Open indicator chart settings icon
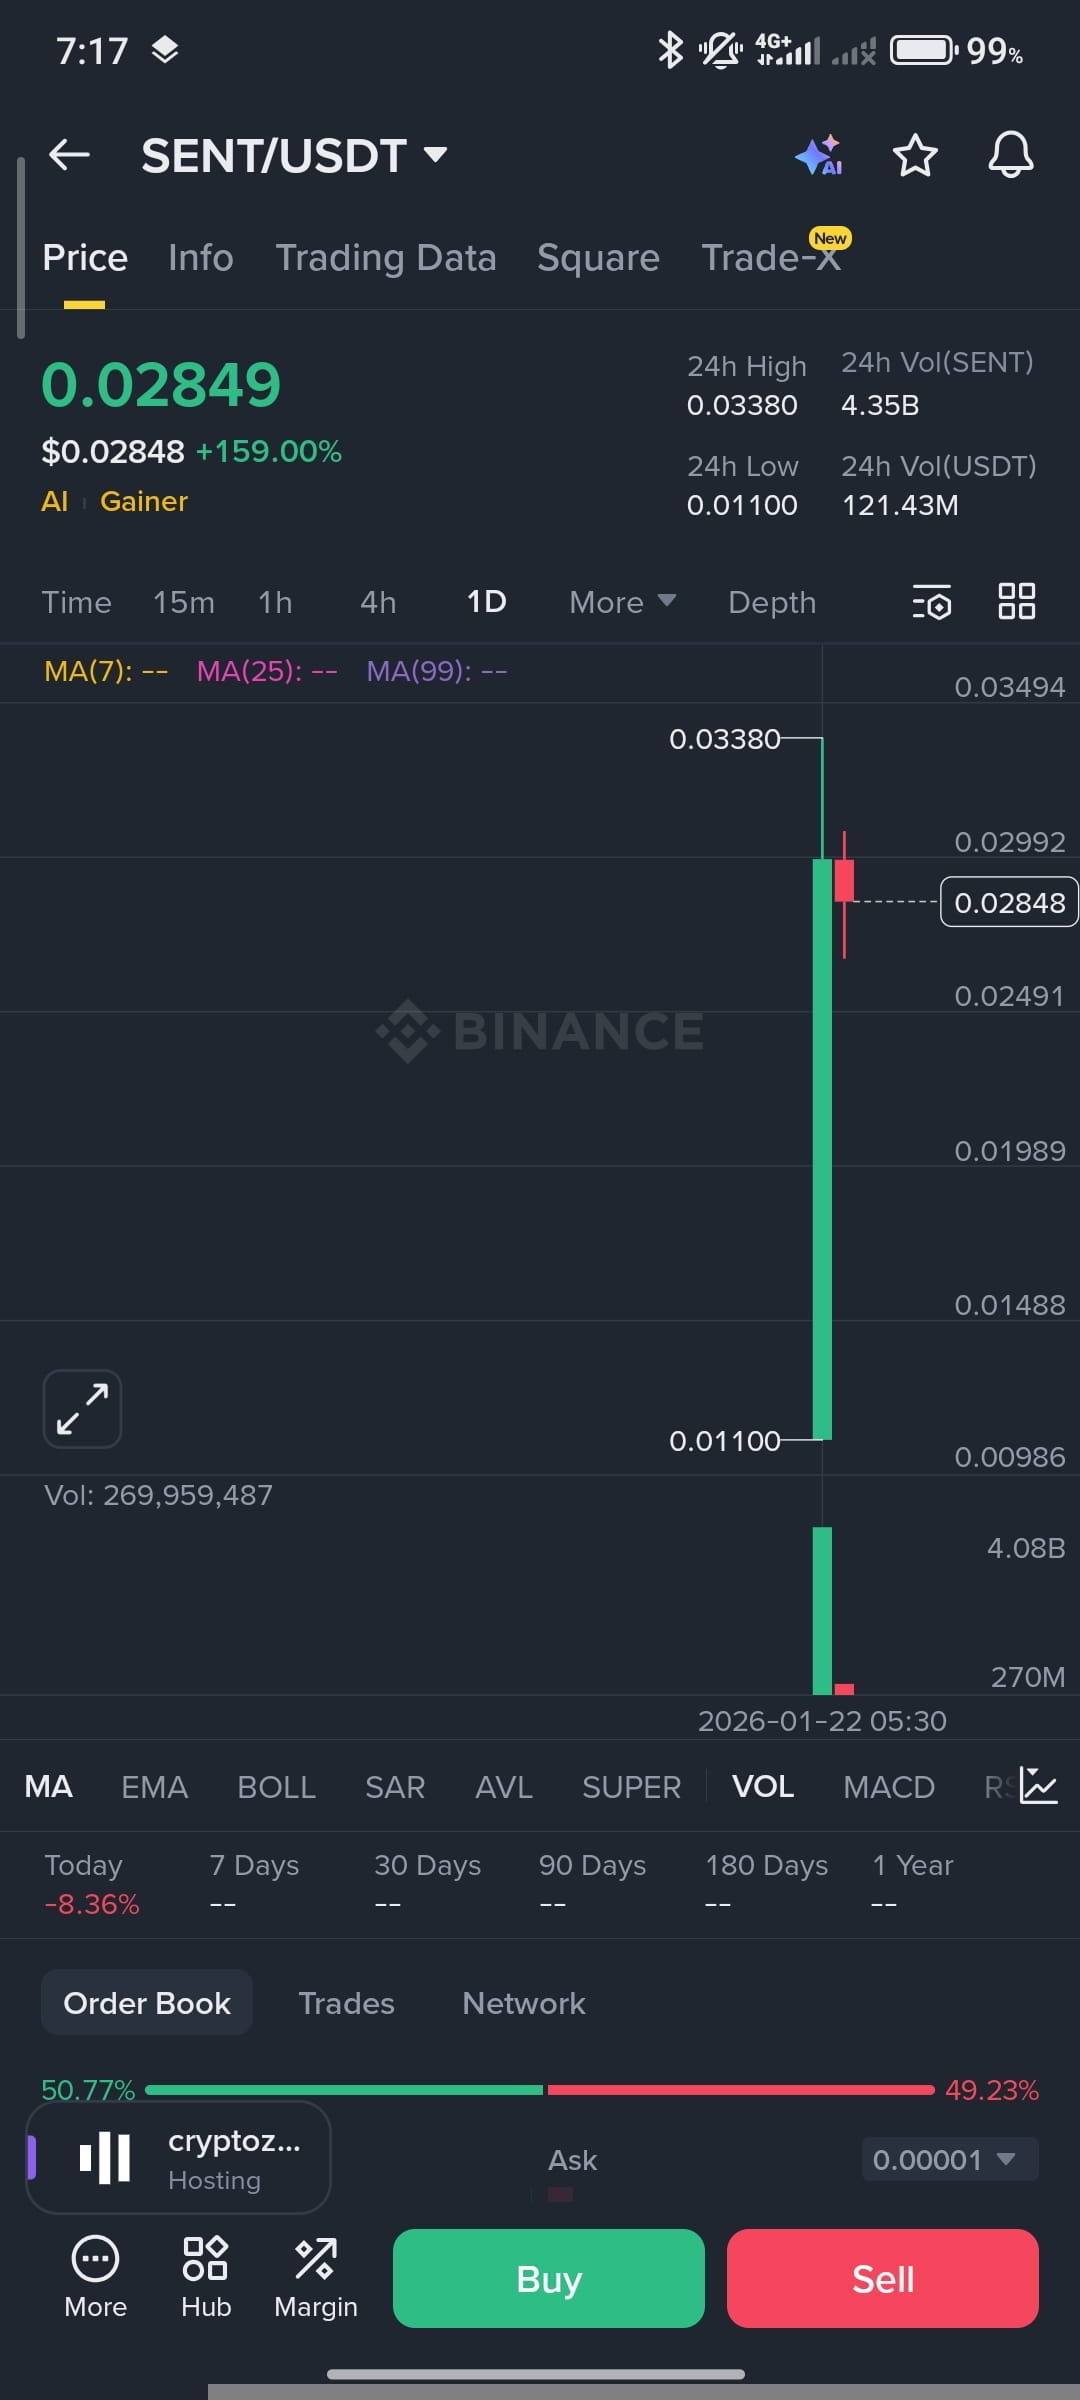The height and width of the screenshot is (2400, 1080). pos(1038,1786)
